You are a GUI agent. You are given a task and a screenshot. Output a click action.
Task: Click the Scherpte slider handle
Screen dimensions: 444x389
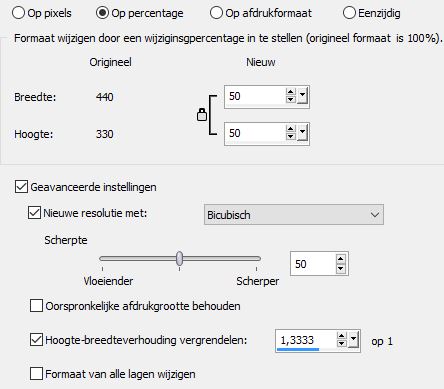tap(180, 258)
